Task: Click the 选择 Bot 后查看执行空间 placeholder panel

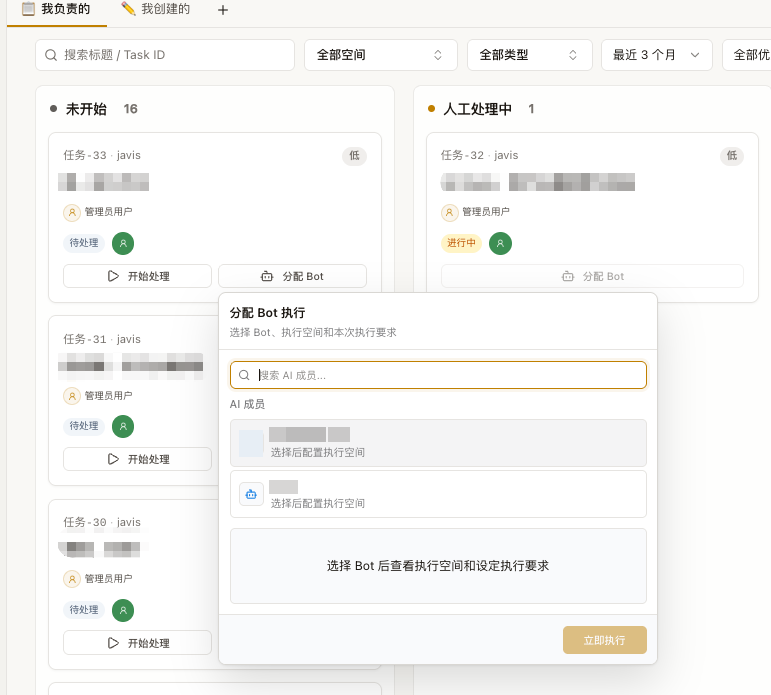Action: click(x=438, y=566)
